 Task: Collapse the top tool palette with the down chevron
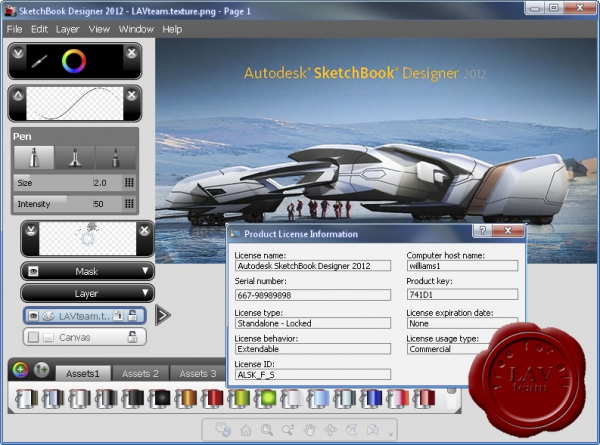[18, 52]
